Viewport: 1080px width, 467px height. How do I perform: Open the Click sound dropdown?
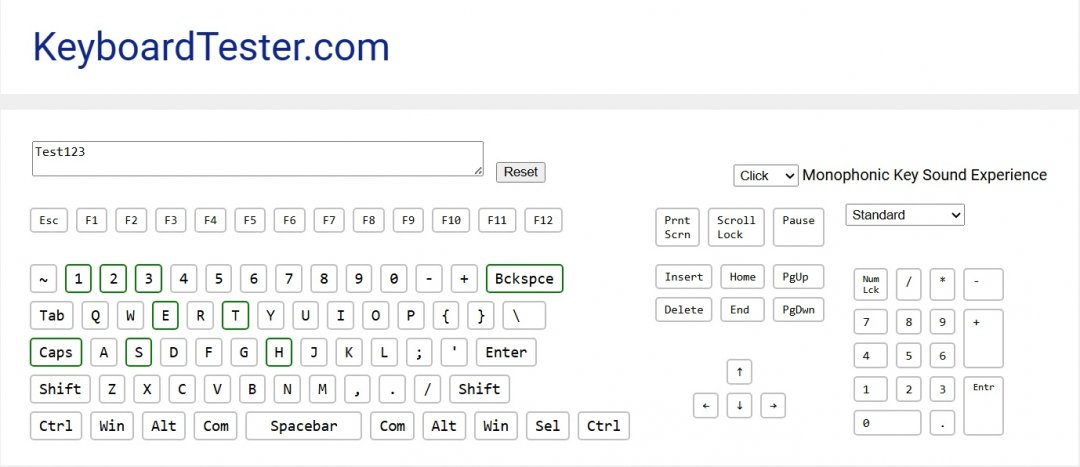pyautogui.click(x=765, y=175)
